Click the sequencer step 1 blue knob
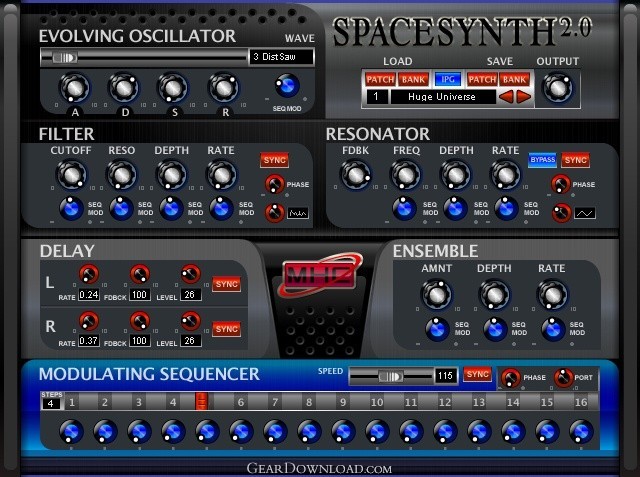This screenshot has height=477, width=640. pyautogui.click(x=71, y=432)
